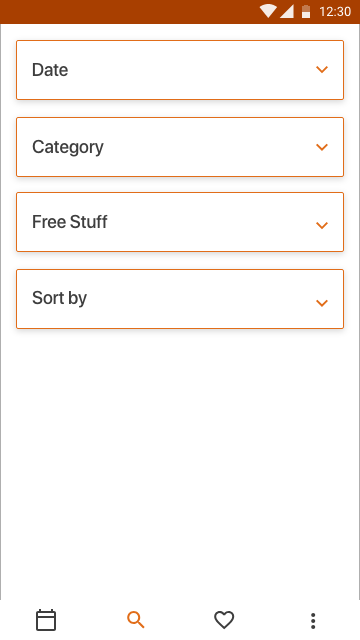Image resolution: width=360 pixels, height=640 pixels.
Task: Expand the Category chevron arrow
Action: pos(322,147)
